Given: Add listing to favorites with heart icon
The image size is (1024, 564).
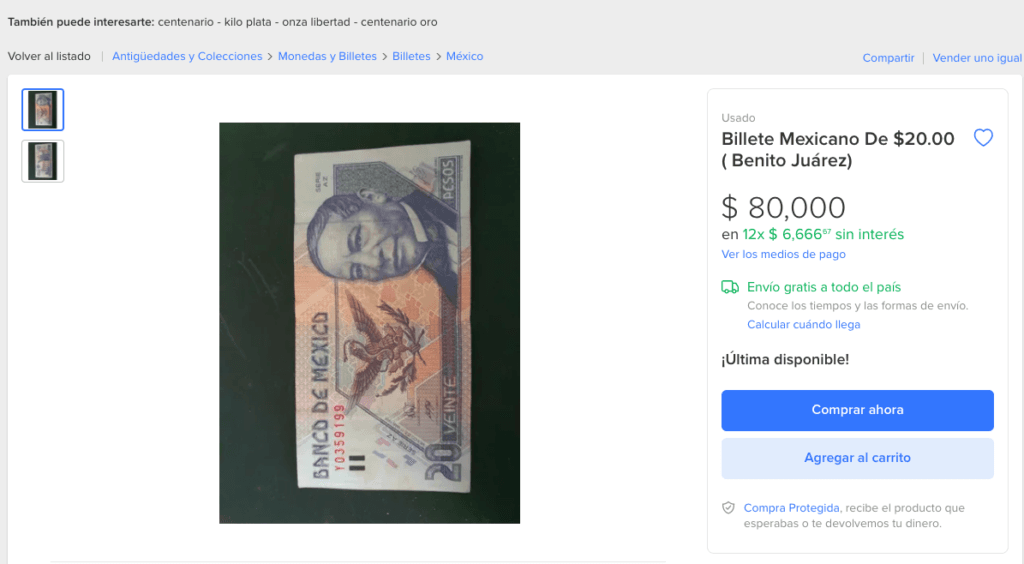Looking at the screenshot, I should pos(983,138).
